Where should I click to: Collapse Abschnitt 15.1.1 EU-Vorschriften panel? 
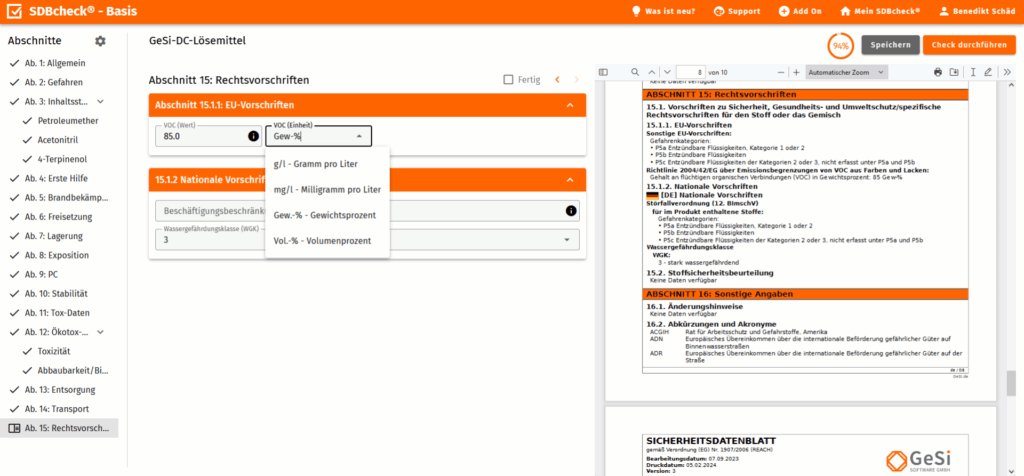tap(569, 105)
